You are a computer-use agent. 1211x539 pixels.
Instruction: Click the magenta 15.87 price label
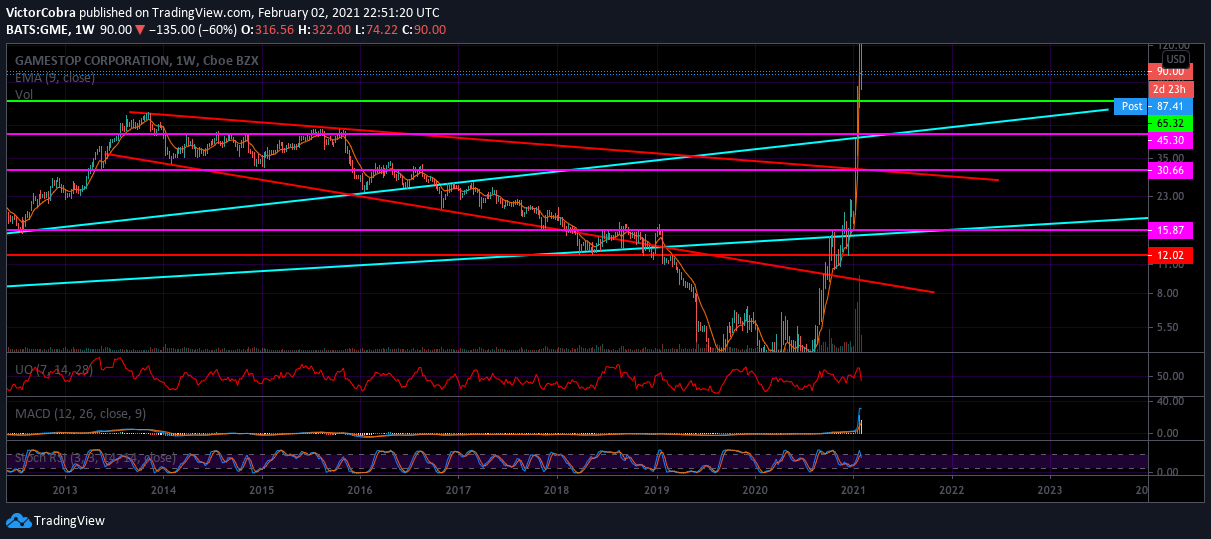click(1170, 231)
